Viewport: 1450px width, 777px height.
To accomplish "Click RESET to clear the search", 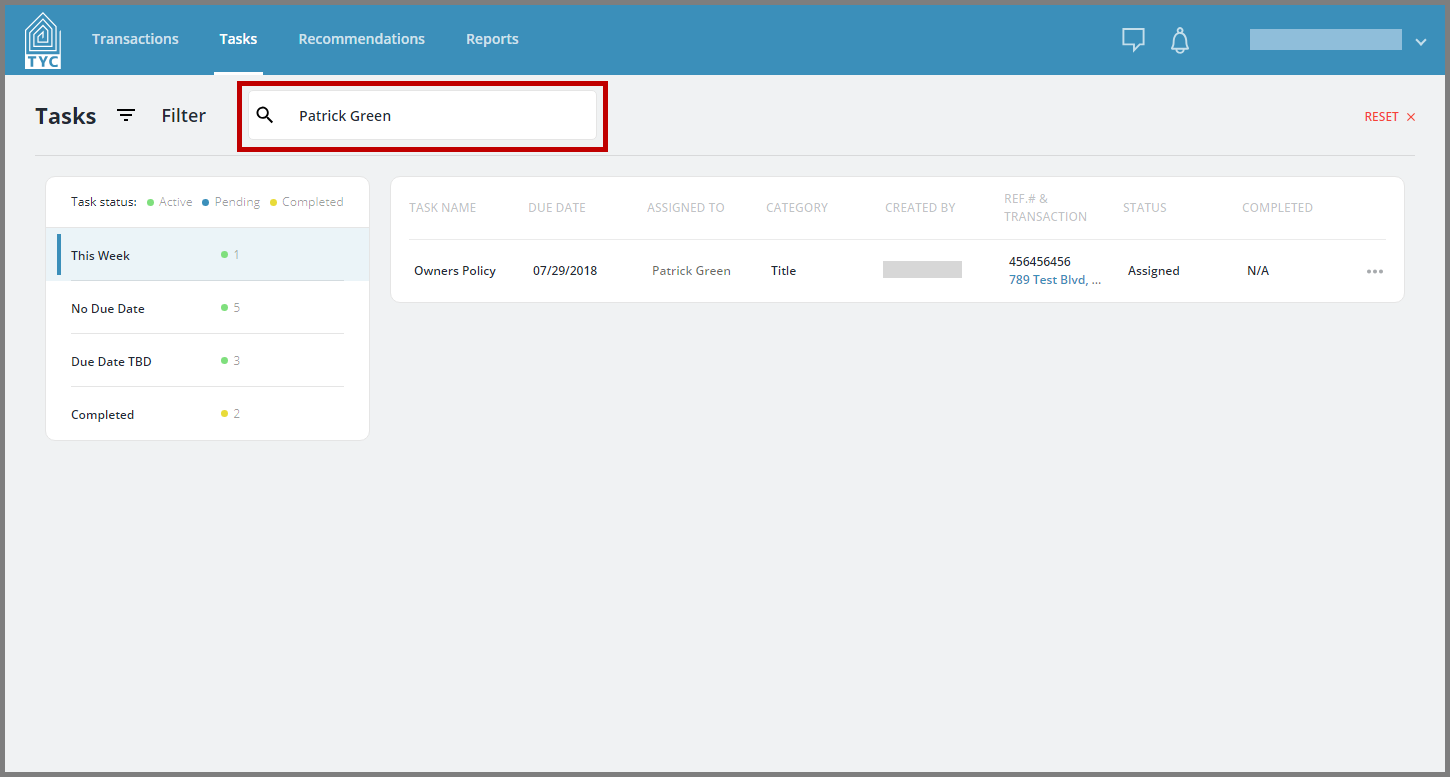I will [x=1381, y=117].
